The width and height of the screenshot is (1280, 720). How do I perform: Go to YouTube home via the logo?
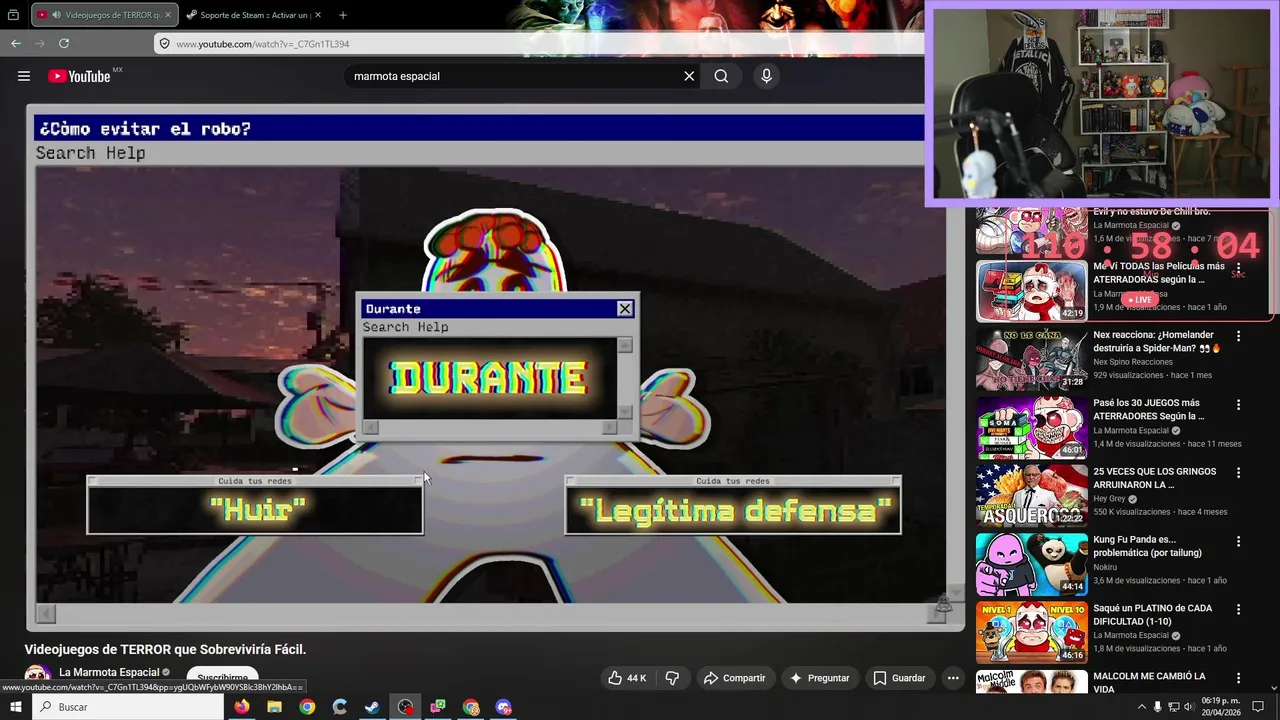click(79, 76)
